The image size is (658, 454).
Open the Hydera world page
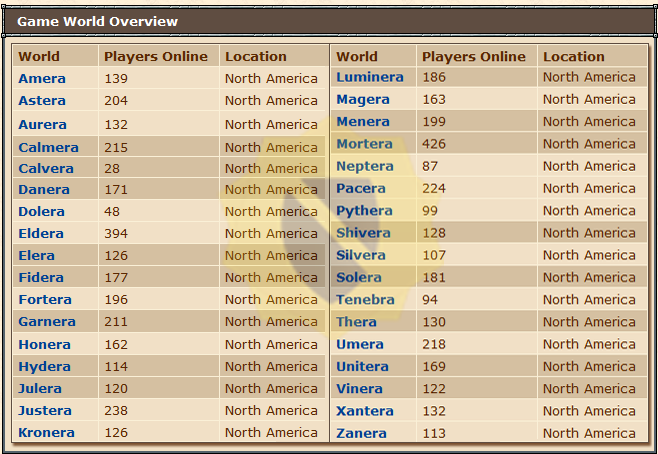tap(44, 366)
